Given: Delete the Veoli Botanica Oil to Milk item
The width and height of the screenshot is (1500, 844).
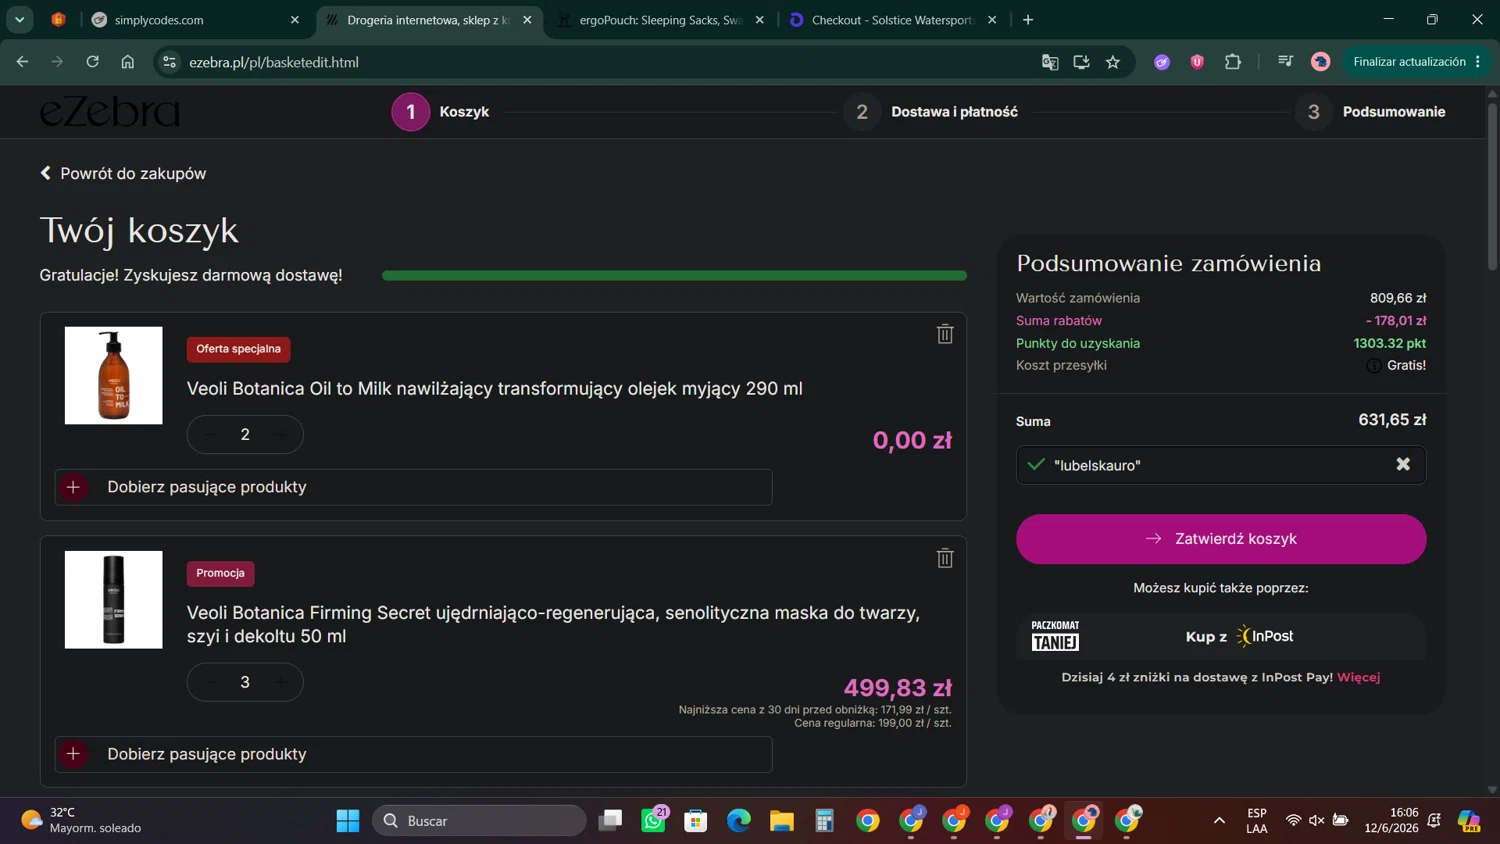Looking at the screenshot, I should click(x=945, y=334).
